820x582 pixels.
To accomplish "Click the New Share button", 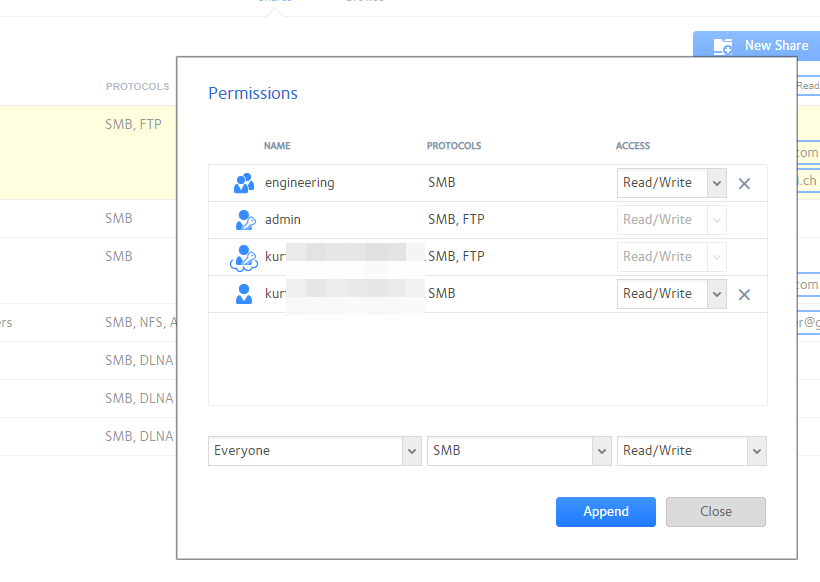I will point(758,46).
